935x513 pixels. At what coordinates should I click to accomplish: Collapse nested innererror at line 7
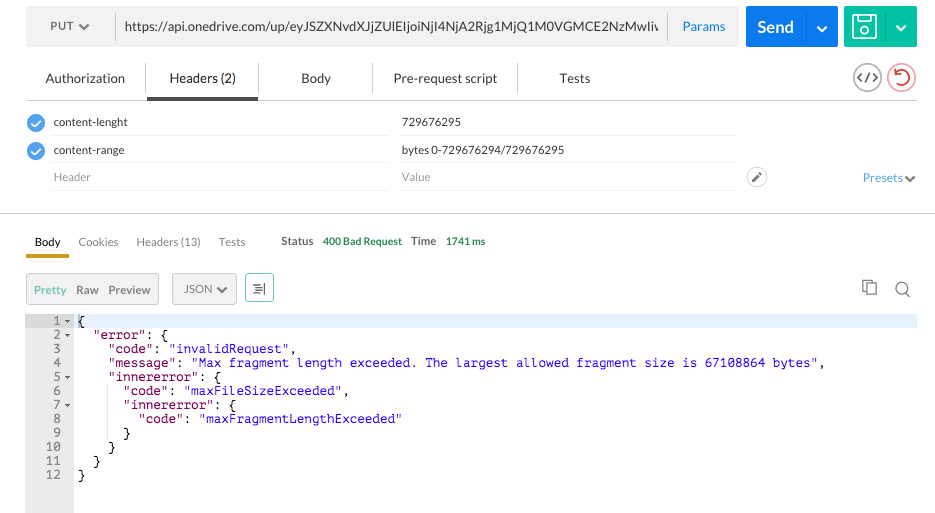pyautogui.click(x=67, y=406)
